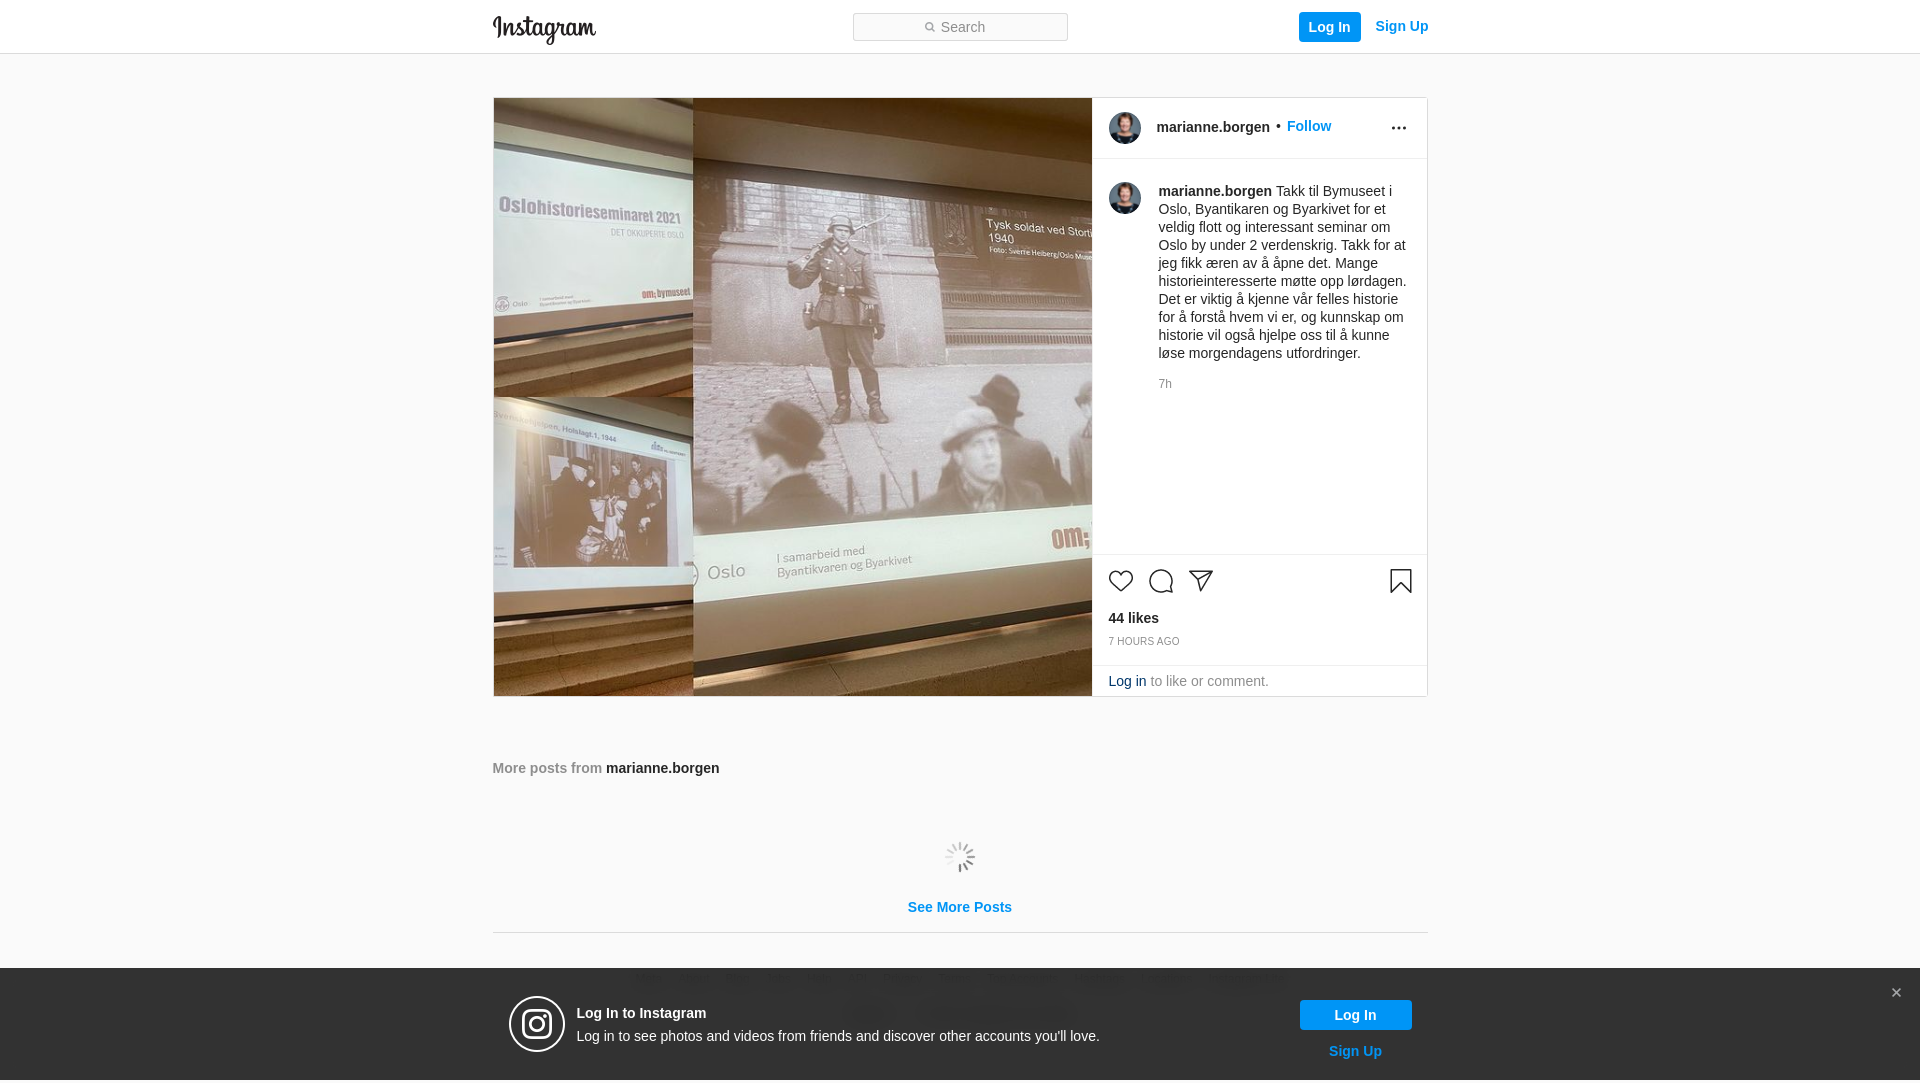Click Log in to like or comment
The image size is (1920, 1083).
pyautogui.click(x=1127, y=681)
